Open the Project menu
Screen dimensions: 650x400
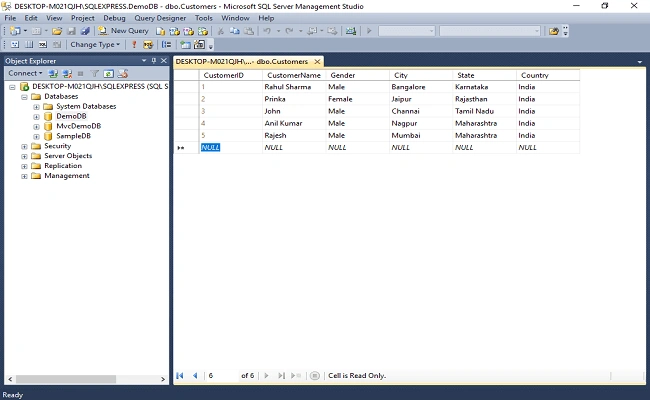click(x=82, y=18)
